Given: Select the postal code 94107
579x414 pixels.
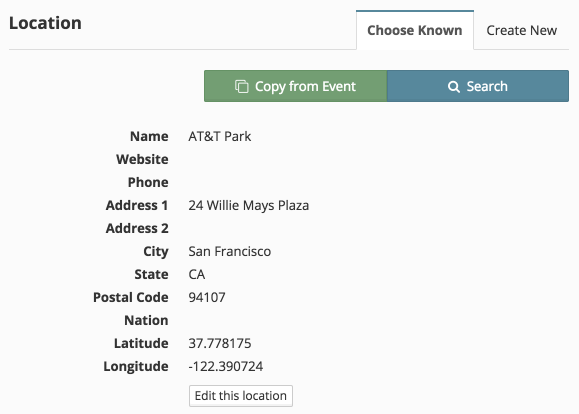Looking at the screenshot, I should (207, 297).
